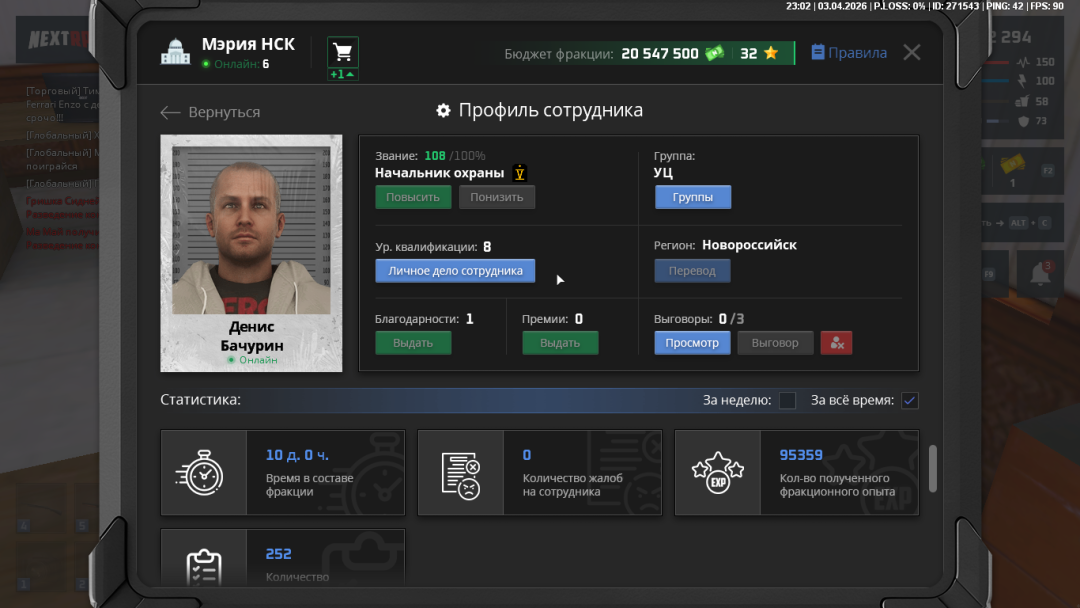Click the gold star points icon

[770, 54]
